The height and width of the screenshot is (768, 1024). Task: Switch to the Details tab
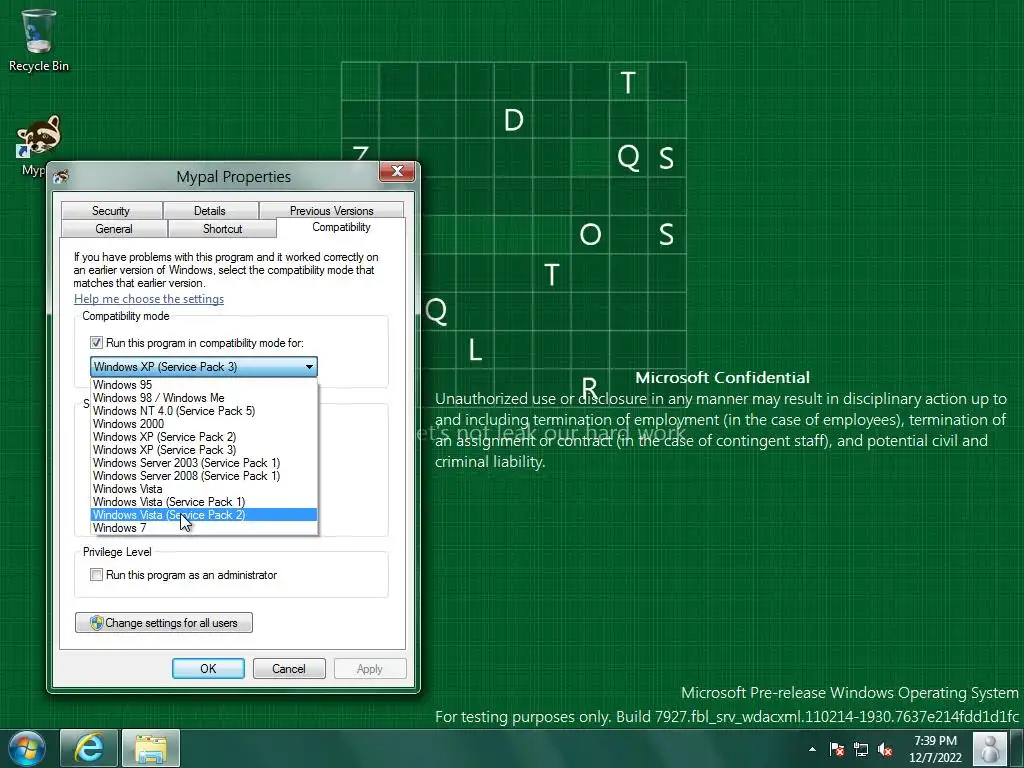tap(210, 210)
